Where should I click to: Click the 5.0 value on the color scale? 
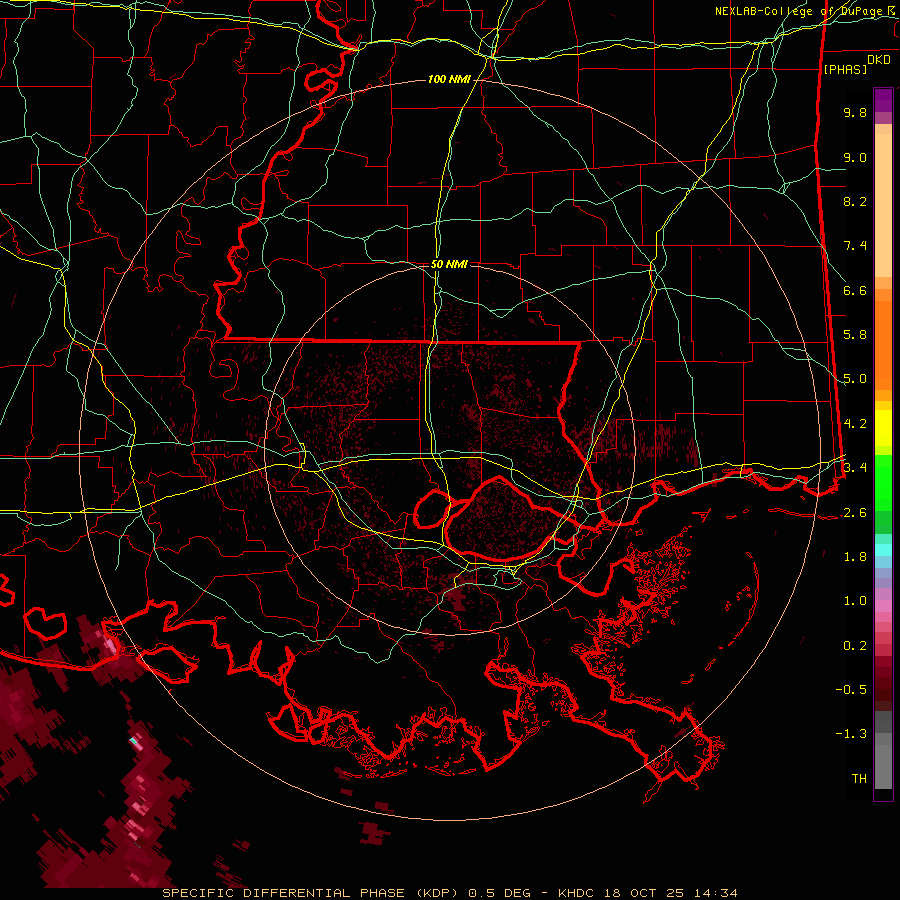[855, 379]
